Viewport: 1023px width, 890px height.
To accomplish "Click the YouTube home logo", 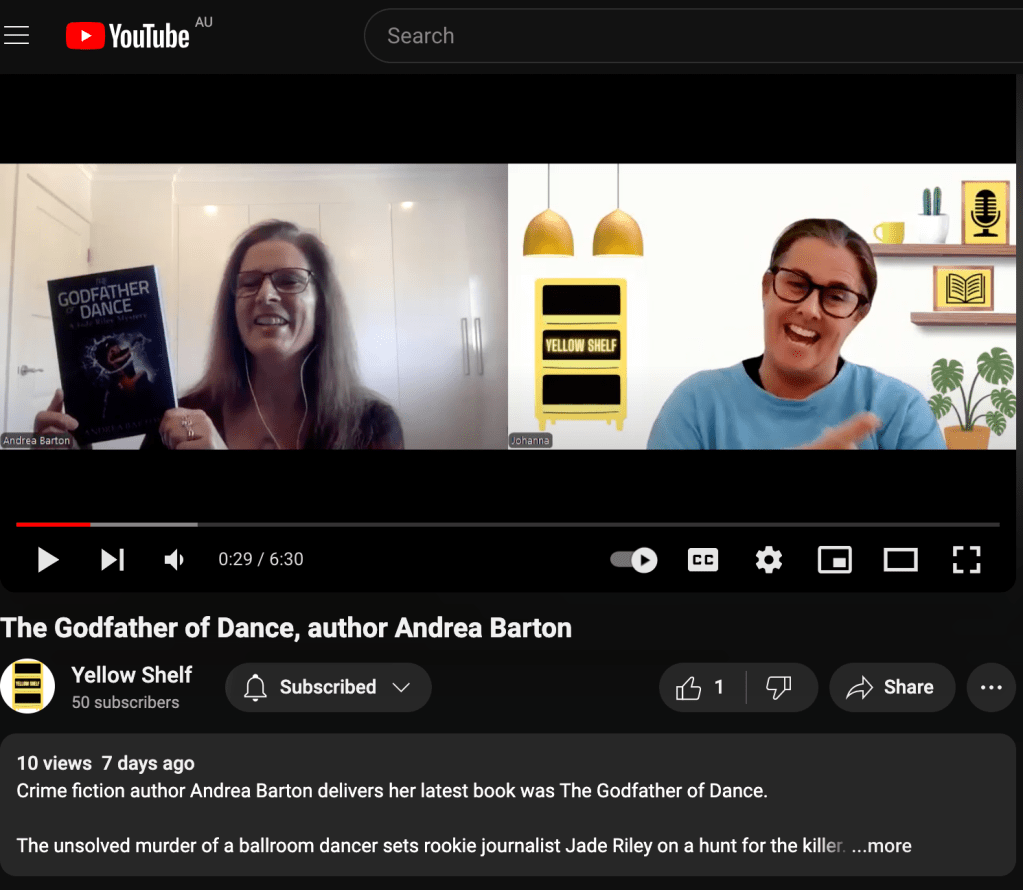I will (x=128, y=36).
